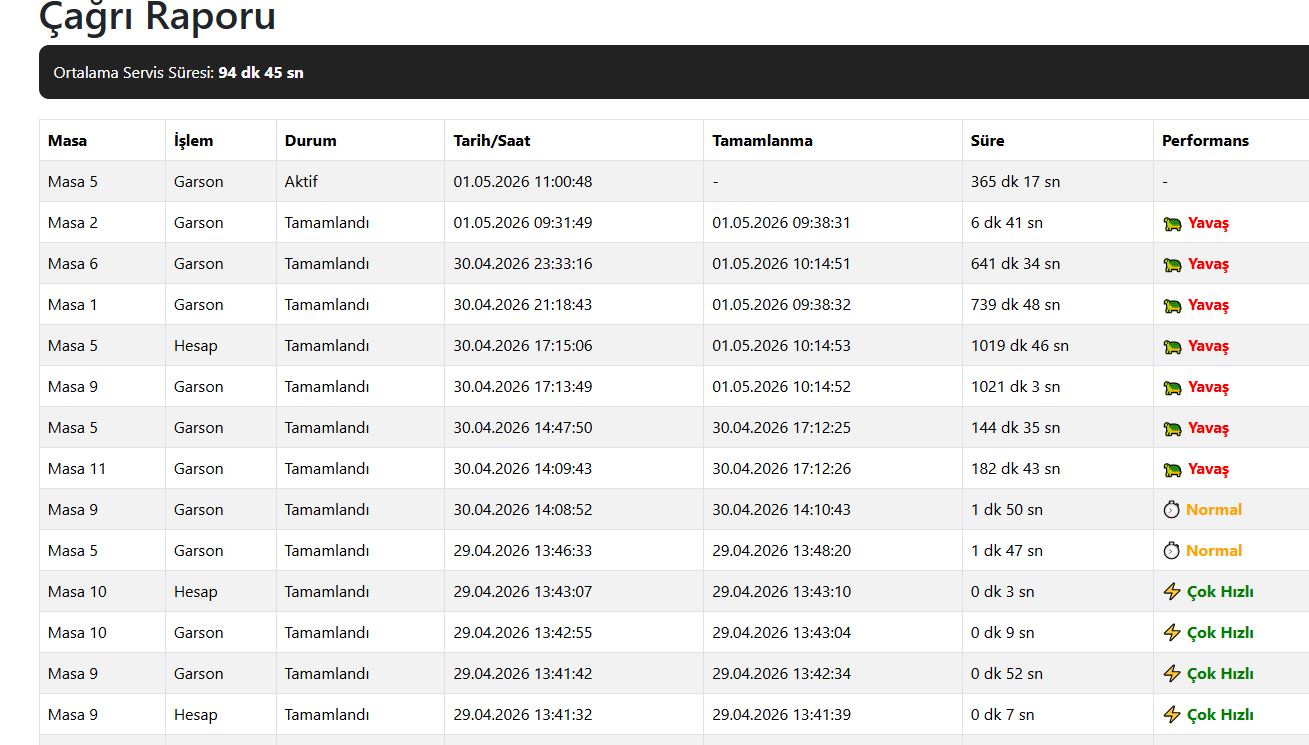Click the duration 1021 dk 3 sn
Viewport: 1309px width, 745px height.
[x=1015, y=387]
